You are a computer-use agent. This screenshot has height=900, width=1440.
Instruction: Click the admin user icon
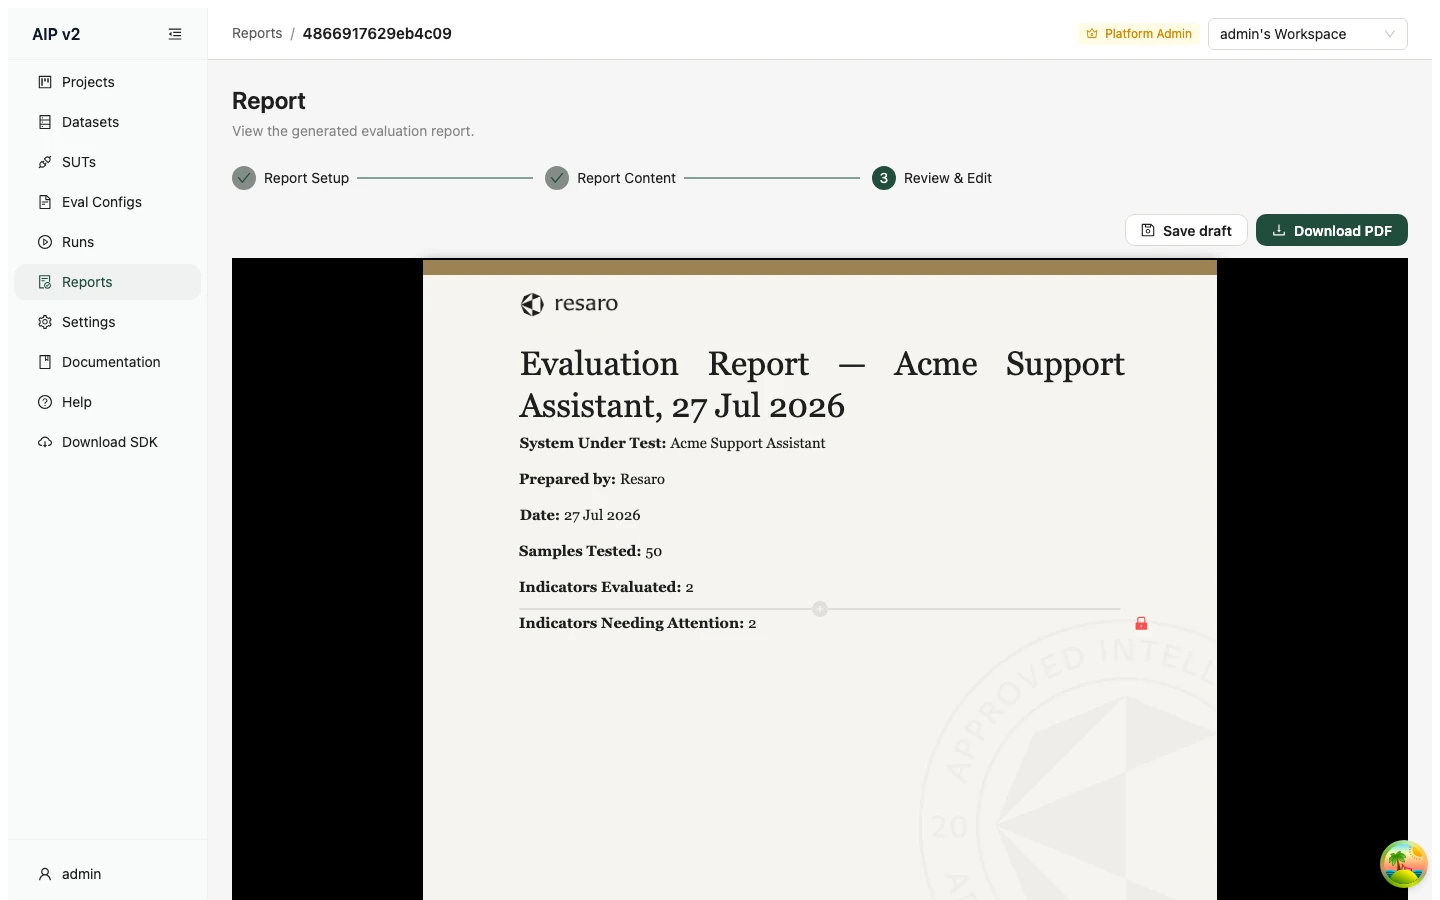click(x=45, y=874)
